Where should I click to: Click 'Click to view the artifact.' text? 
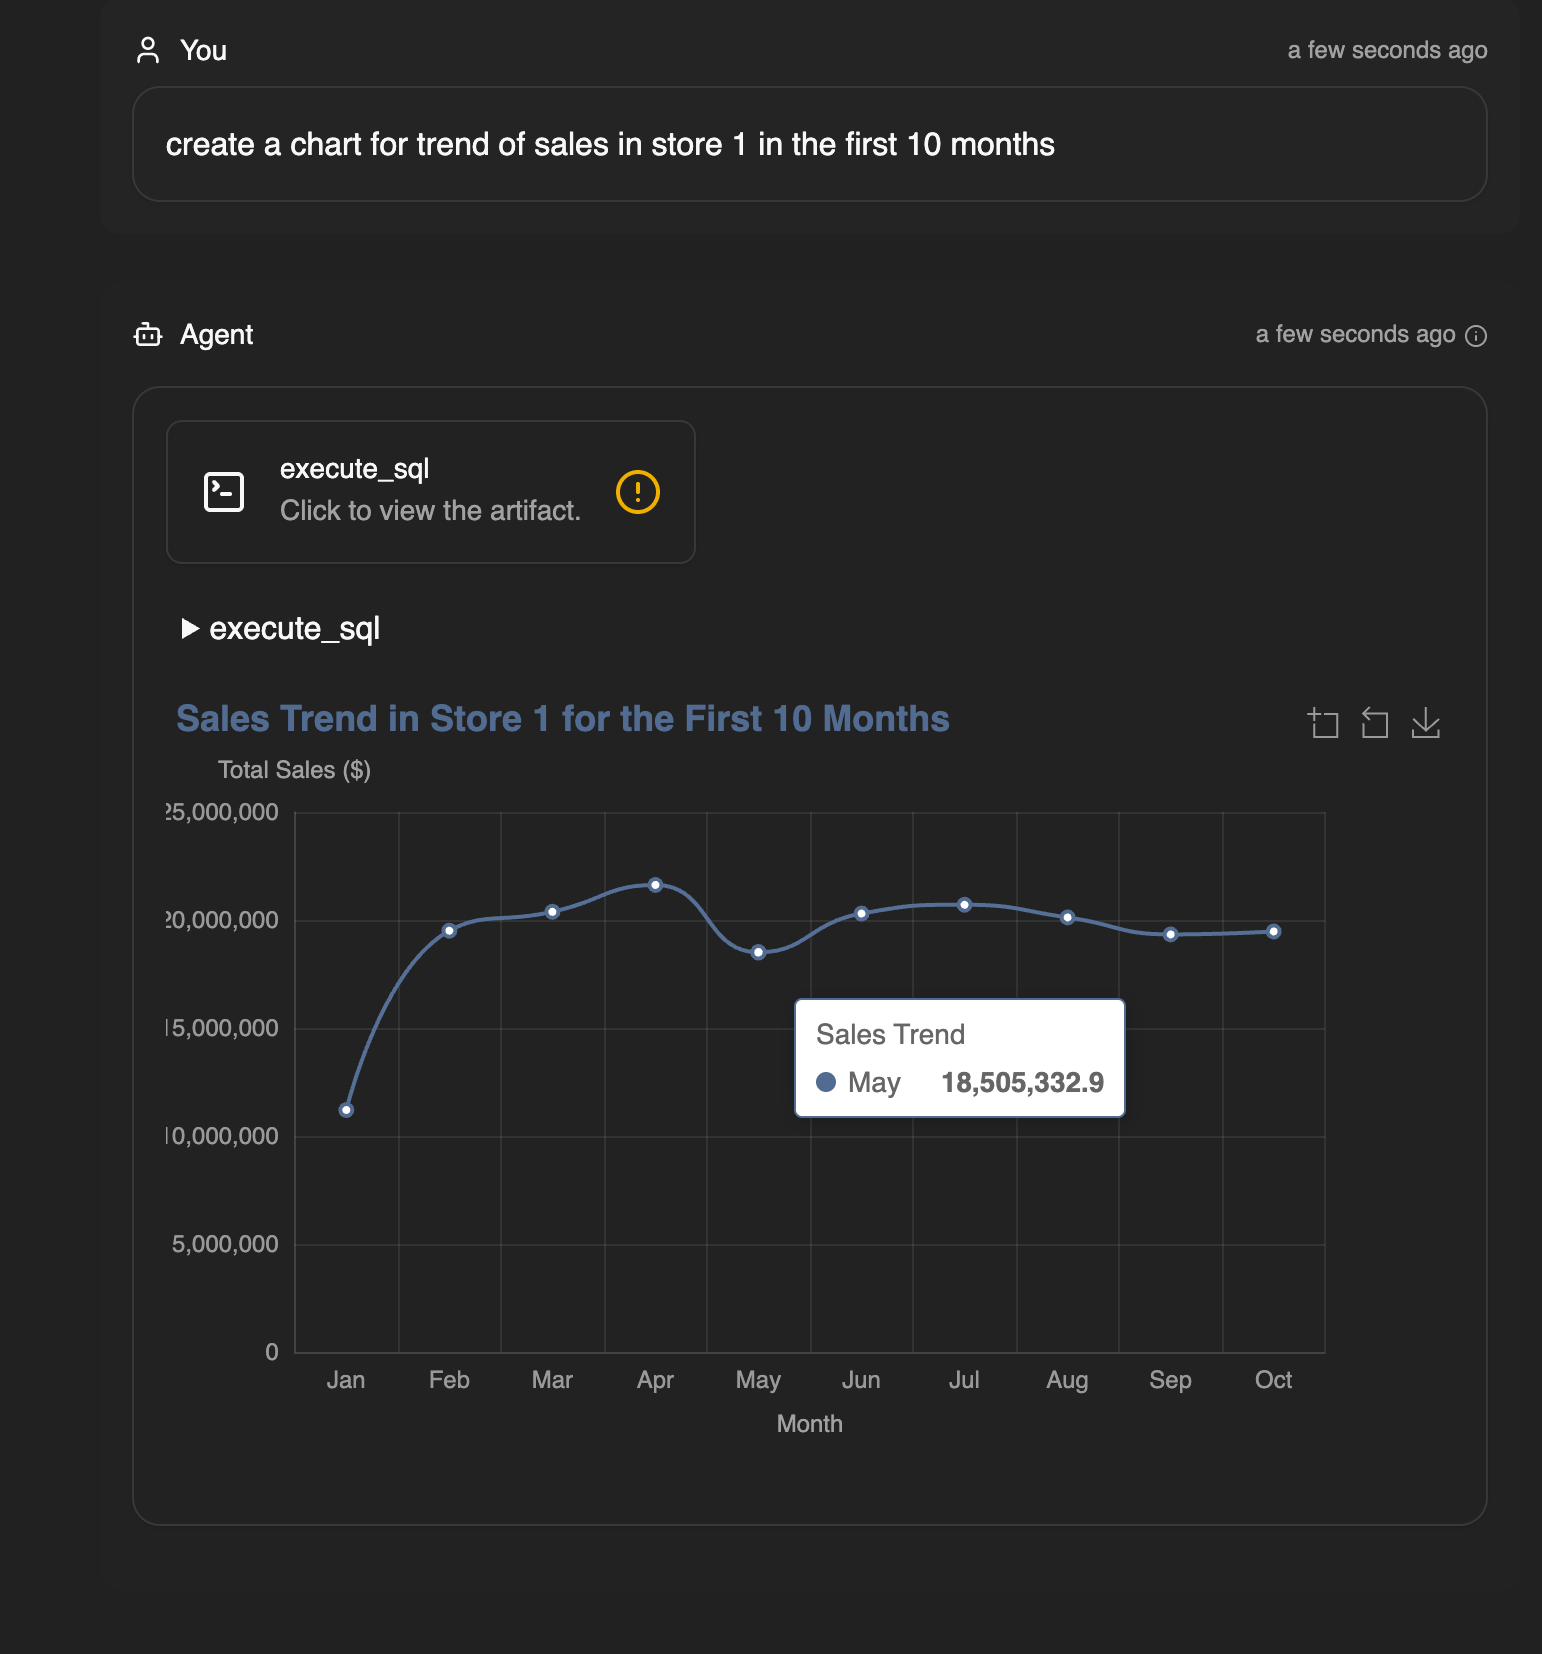[430, 511]
